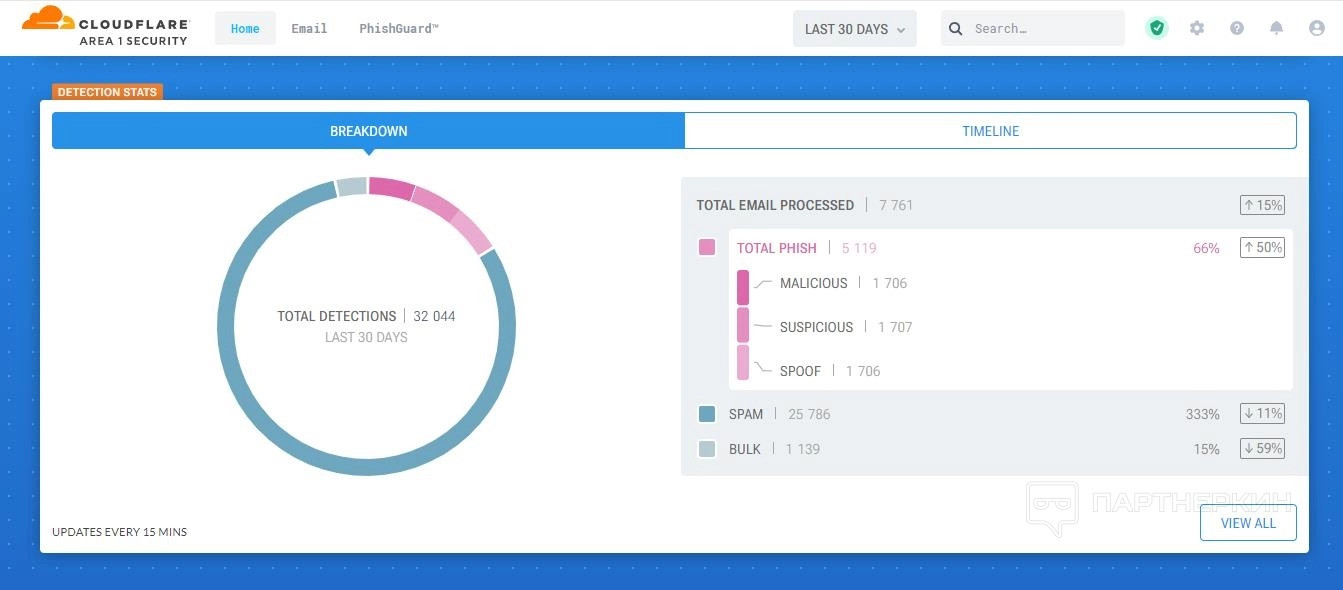1343x590 pixels.
Task: Click the BULK row label
Action: point(745,449)
